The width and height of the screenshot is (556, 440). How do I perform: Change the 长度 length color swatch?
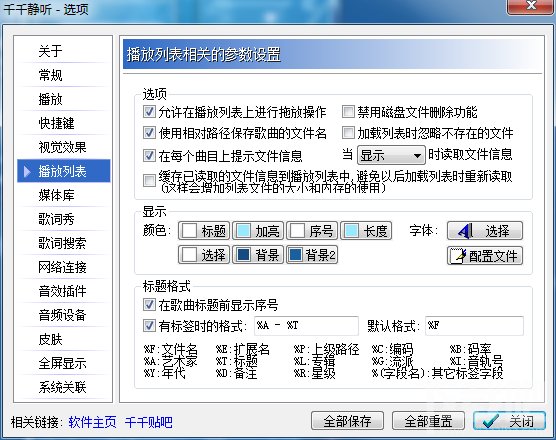366,231
